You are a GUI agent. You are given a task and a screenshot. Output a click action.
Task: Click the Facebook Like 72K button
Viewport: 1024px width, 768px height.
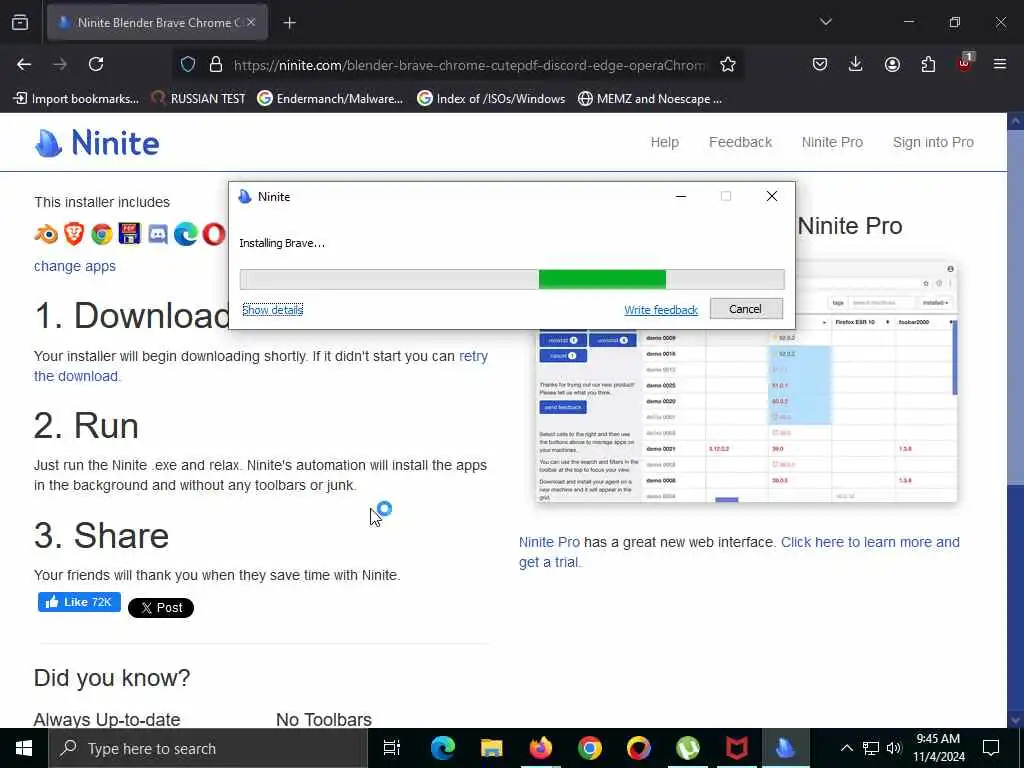tap(79, 602)
